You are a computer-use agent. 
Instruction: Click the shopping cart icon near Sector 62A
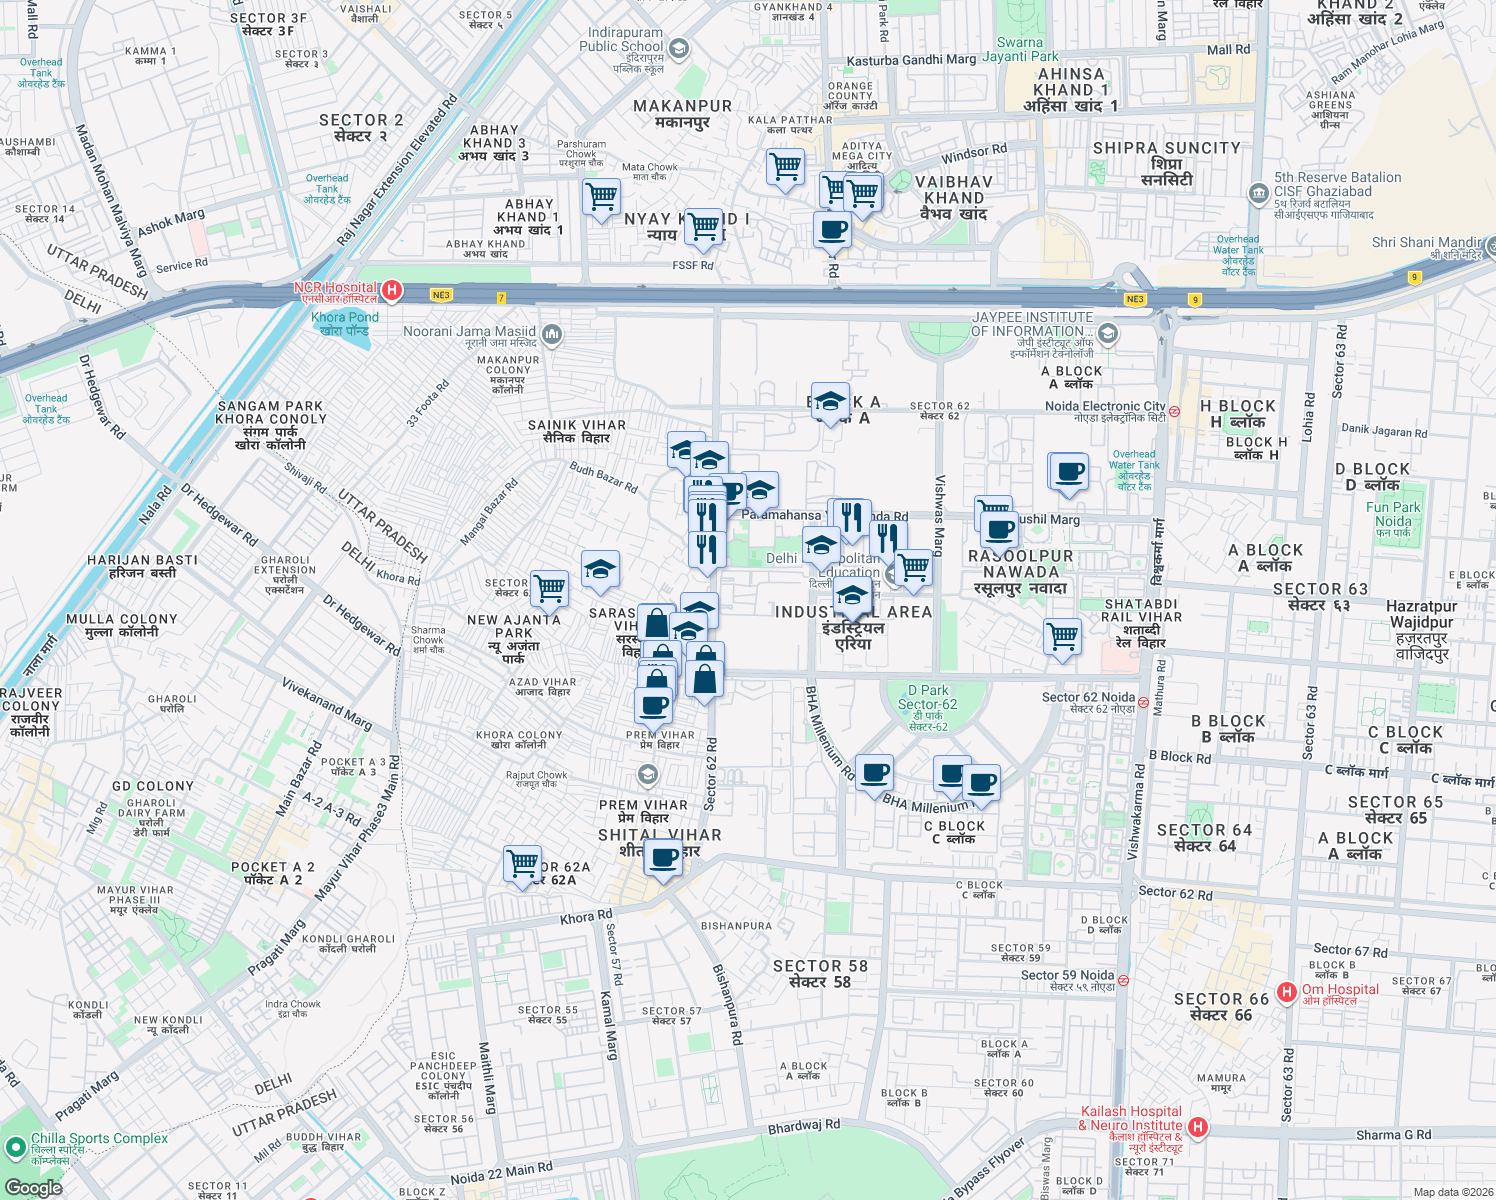(x=520, y=861)
